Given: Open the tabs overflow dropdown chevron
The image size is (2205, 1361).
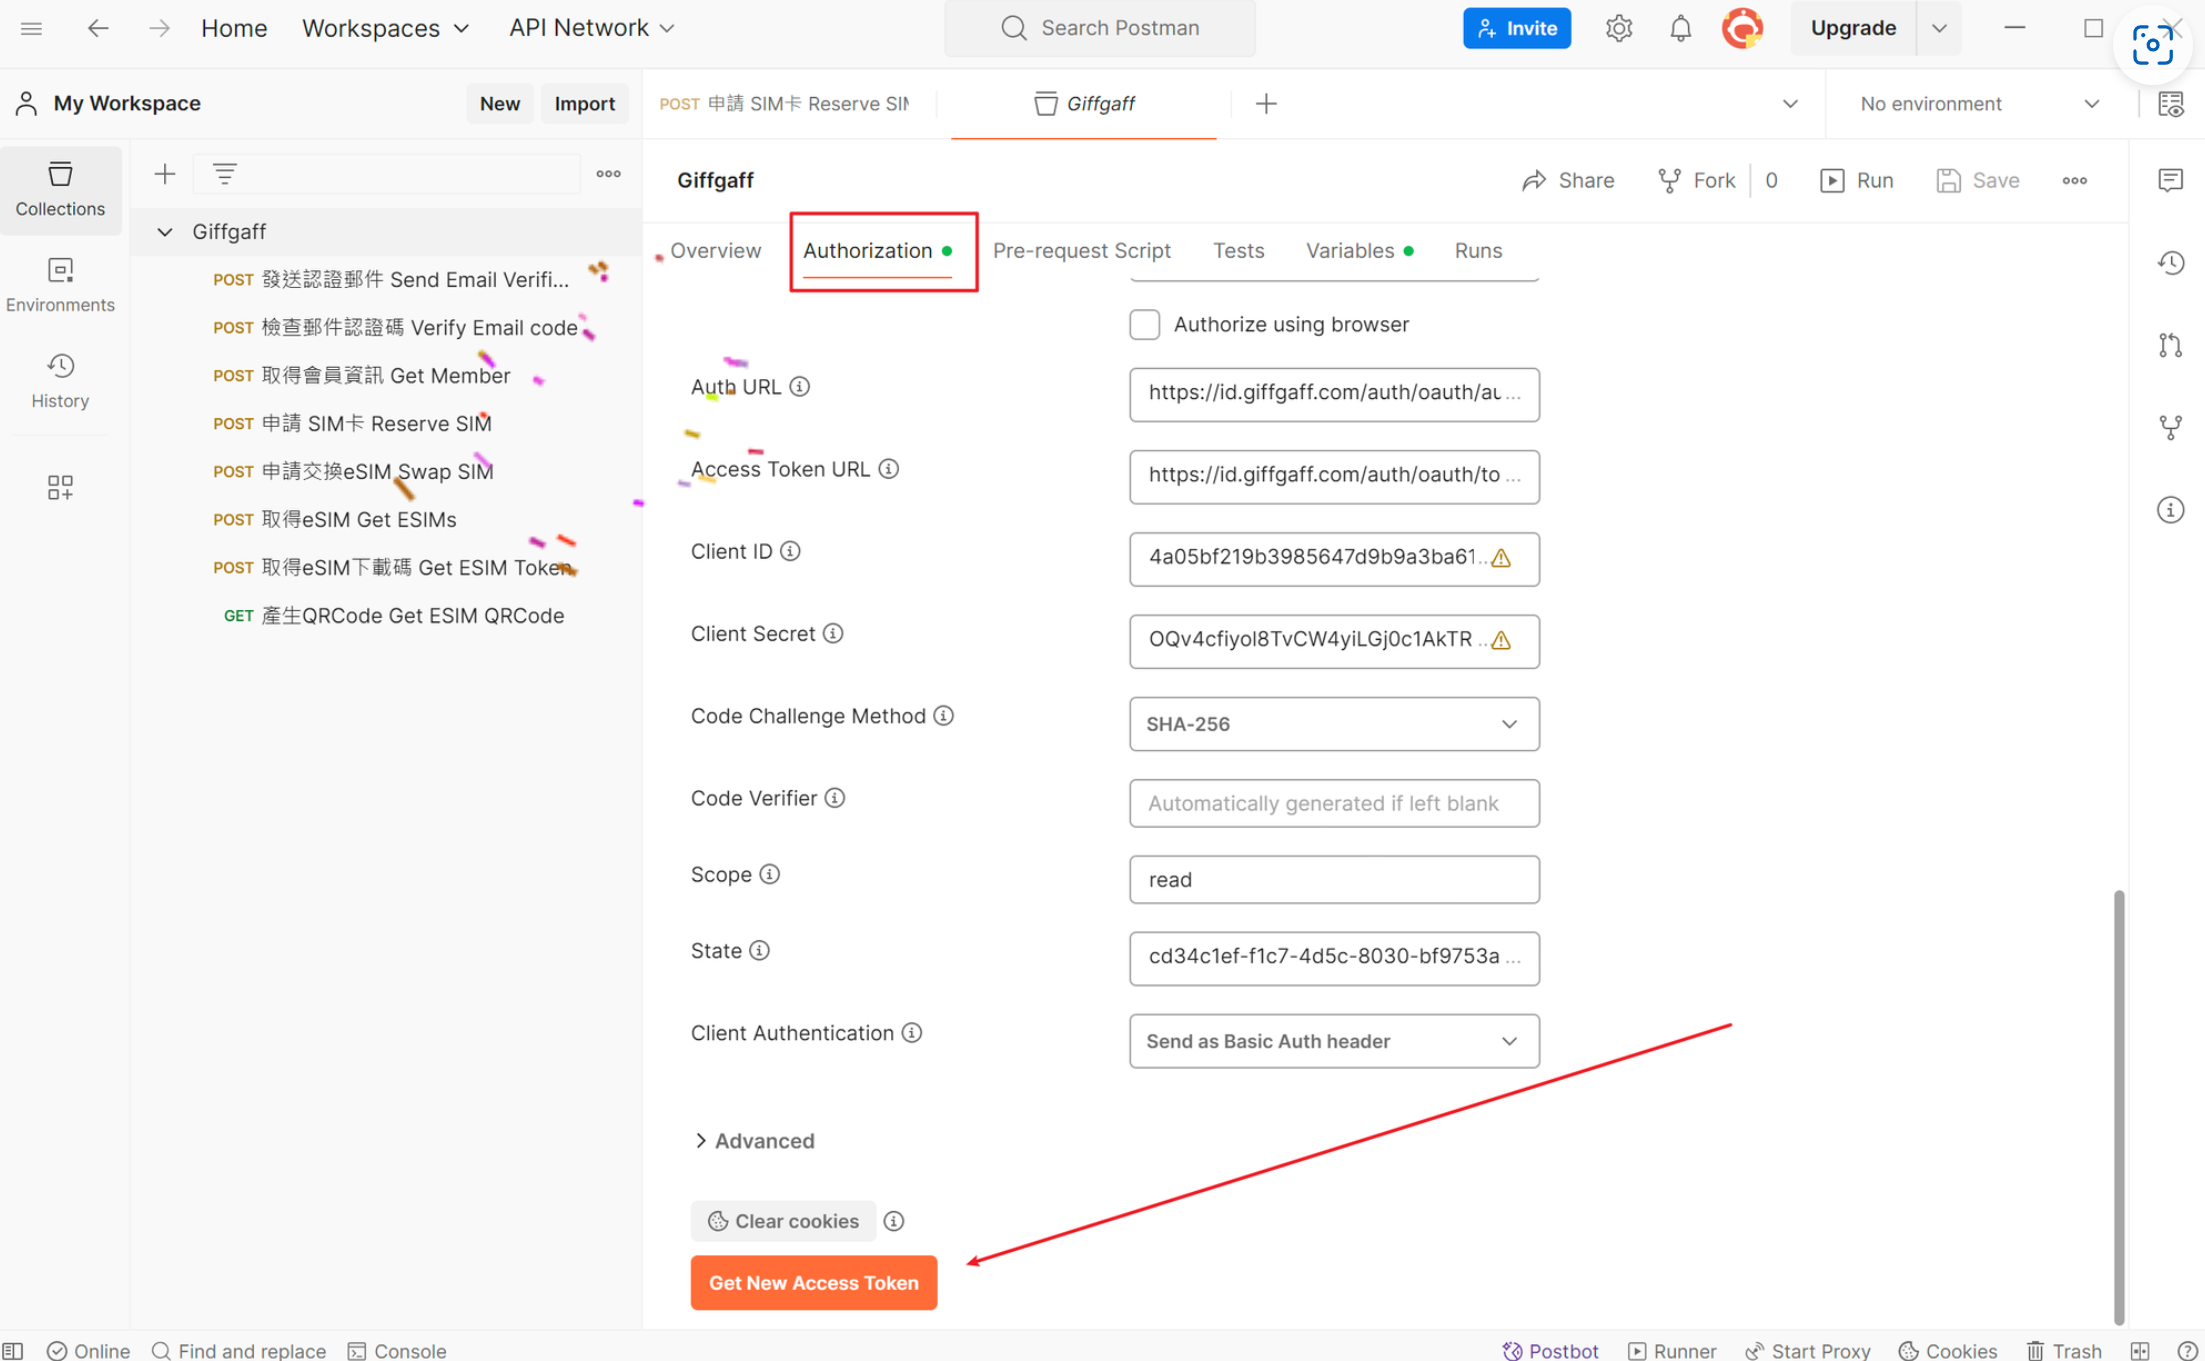Looking at the screenshot, I should click(1790, 103).
